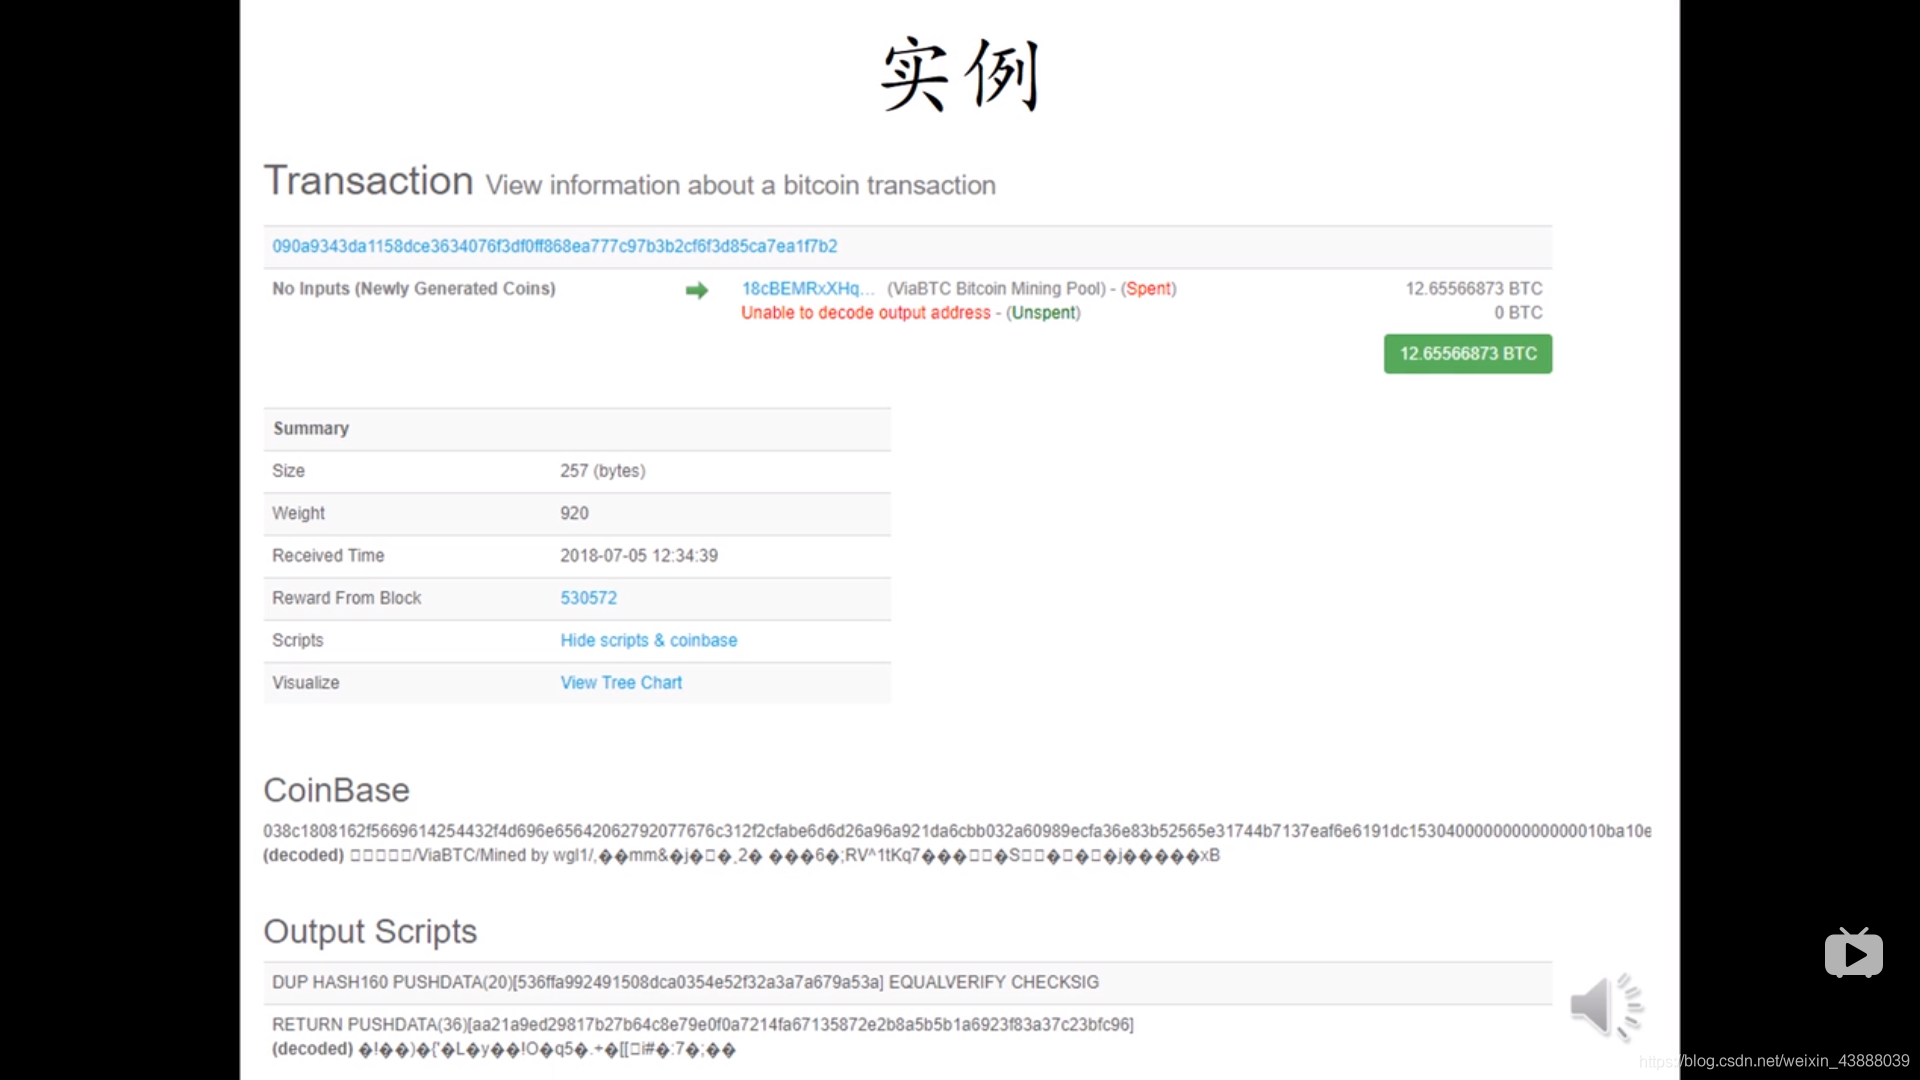Click the 0 BTC output amount
The image size is (1920, 1080).
coord(1518,312)
